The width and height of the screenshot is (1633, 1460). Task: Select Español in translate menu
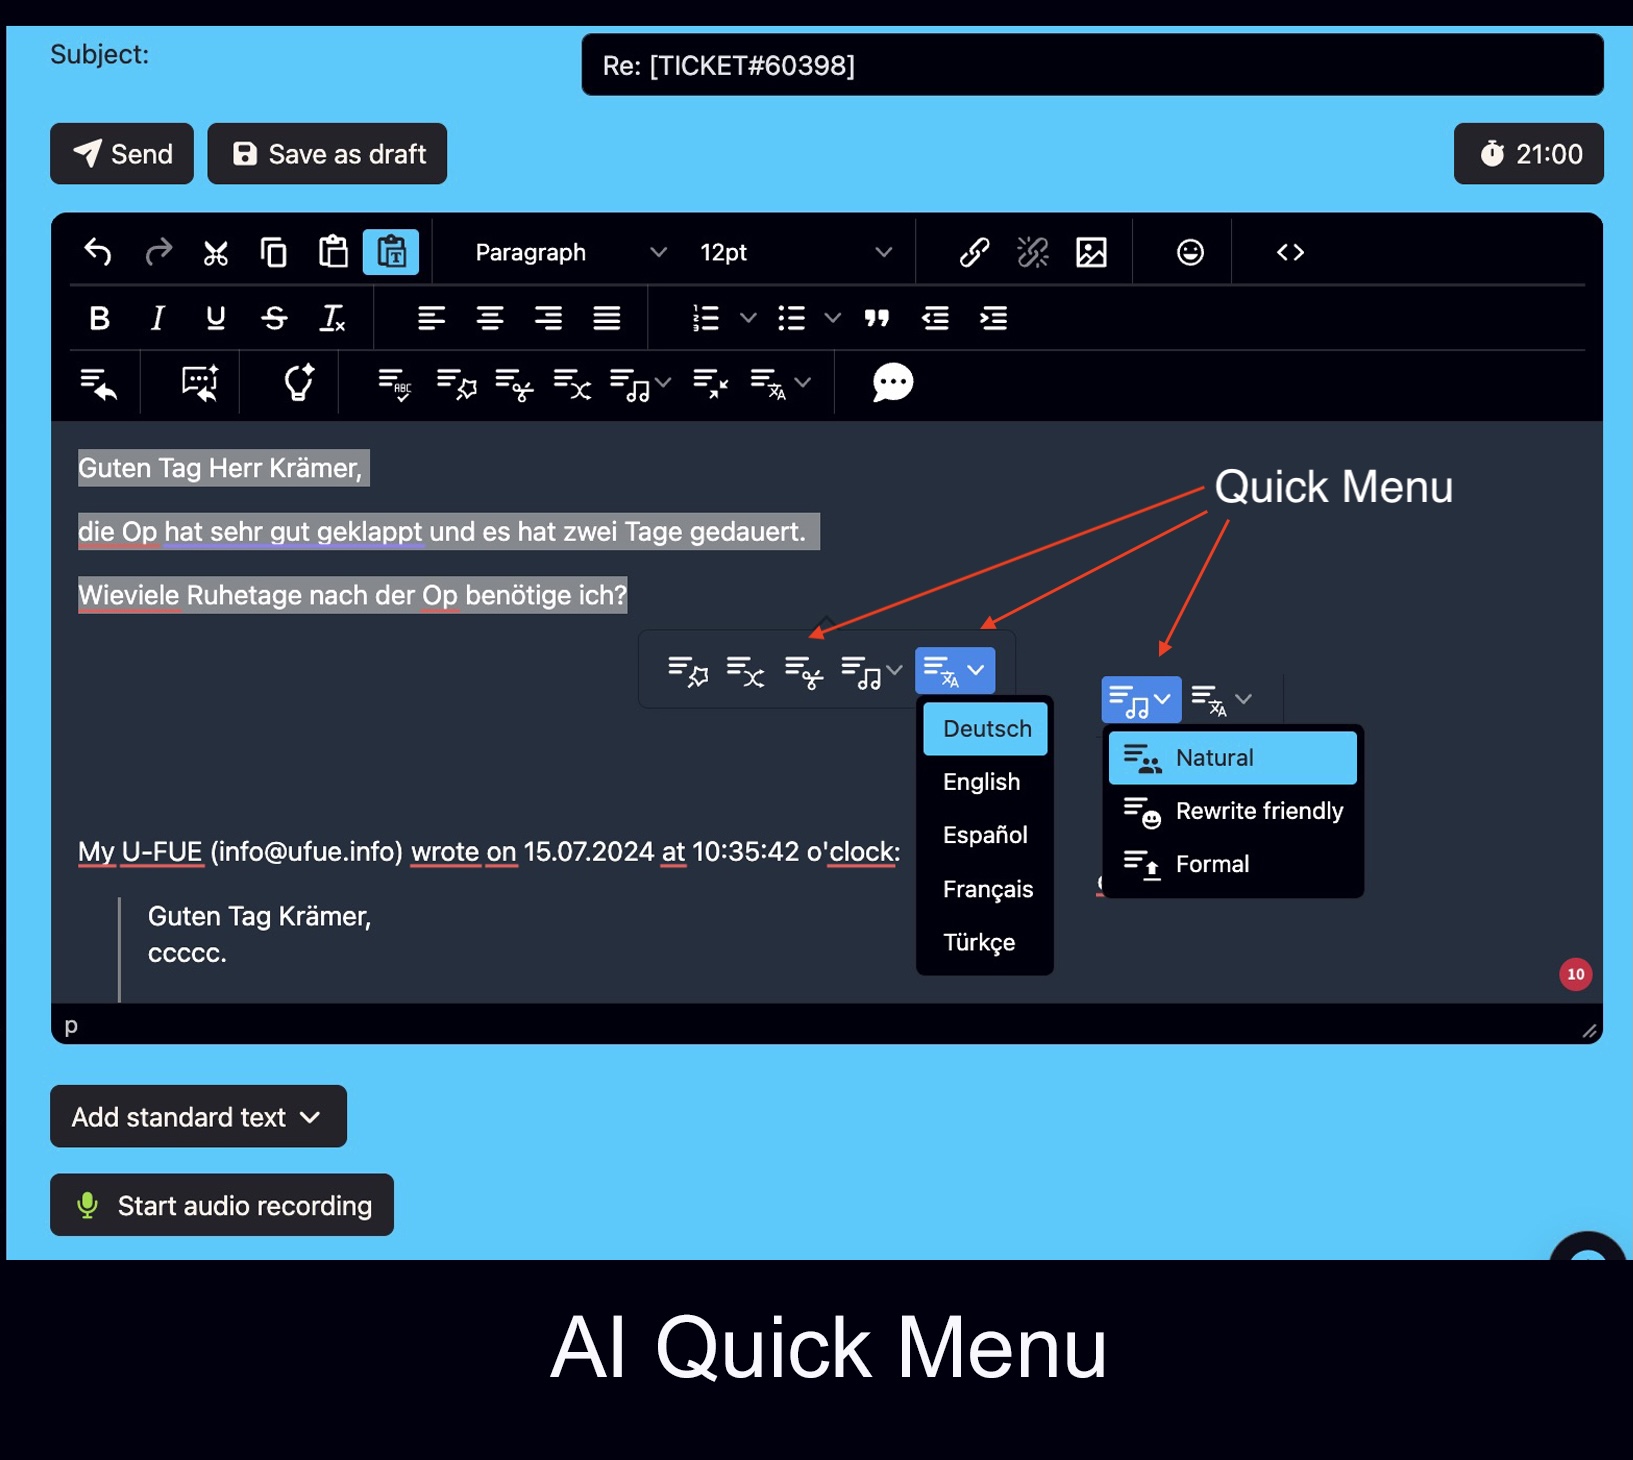(x=985, y=835)
